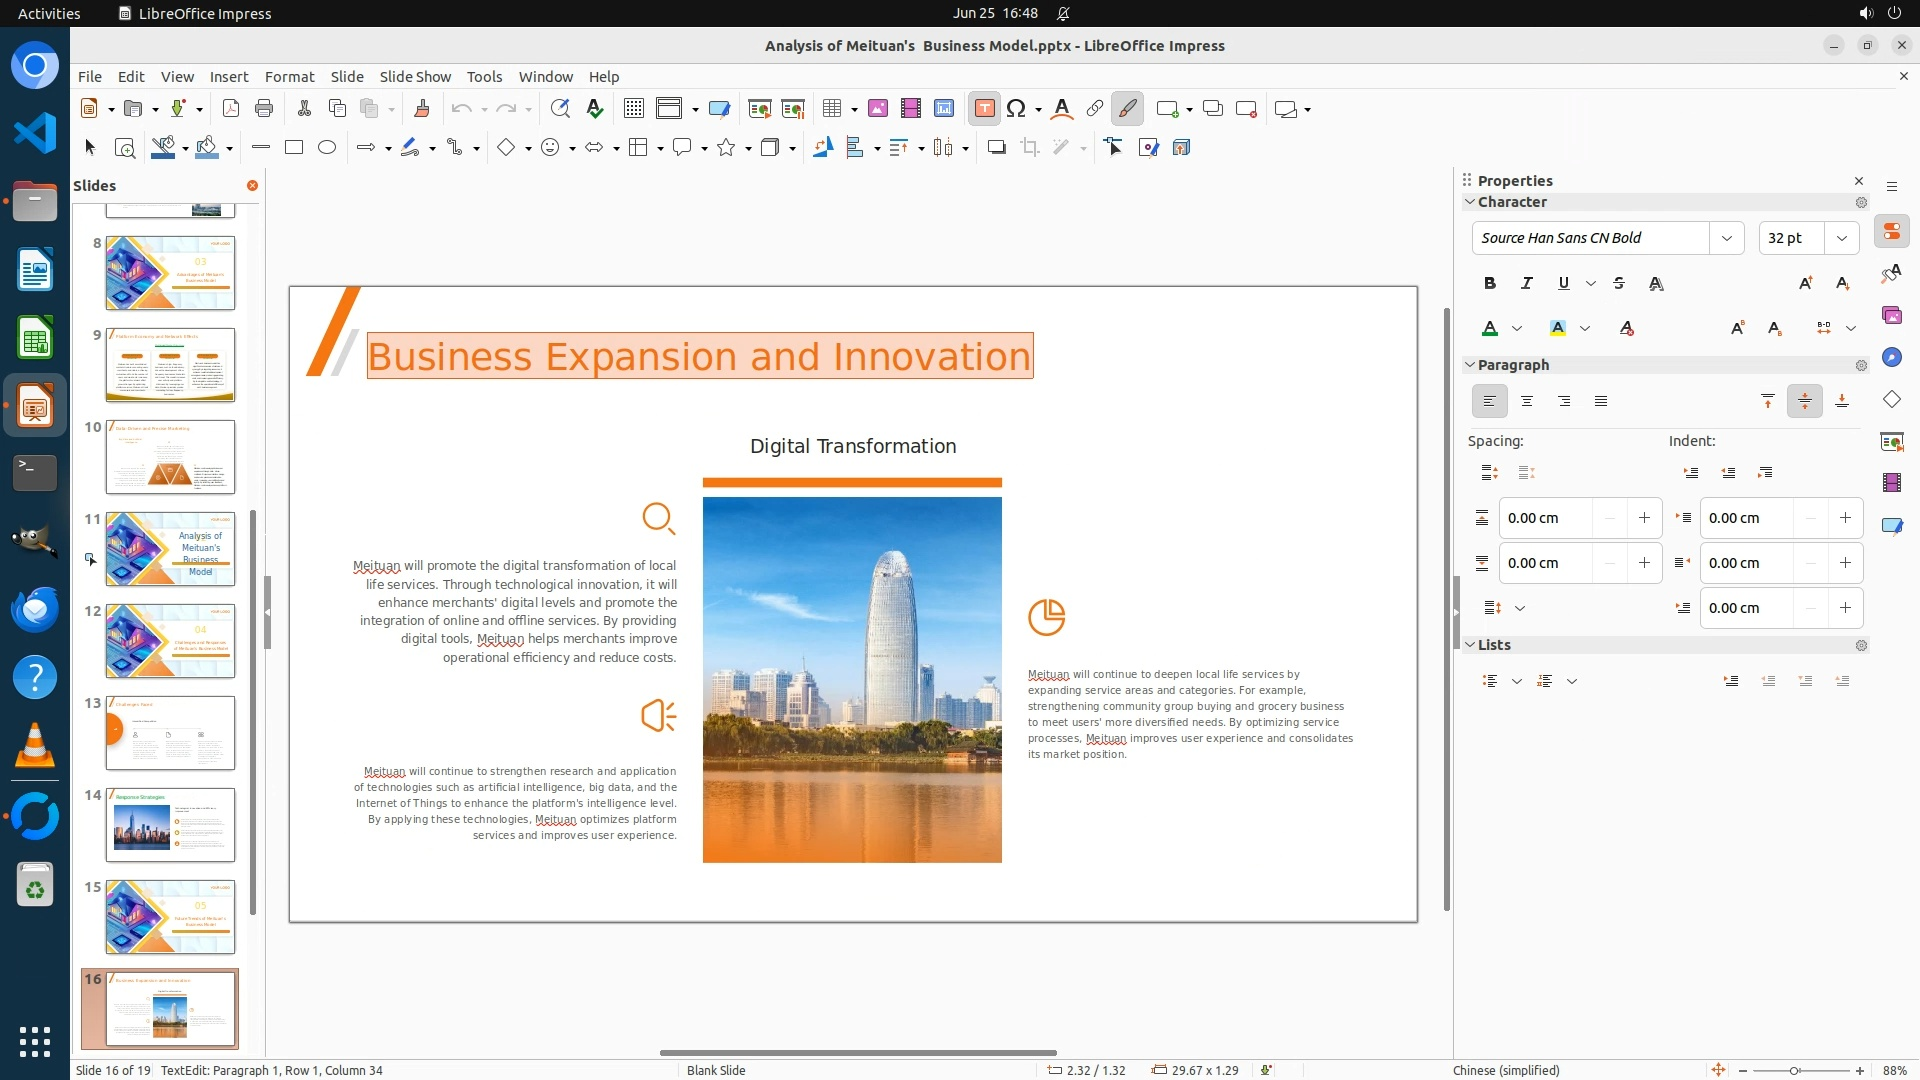Image resolution: width=1920 pixels, height=1080 pixels.
Task: Click the Insert Text Box icon
Action: [x=984, y=109]
